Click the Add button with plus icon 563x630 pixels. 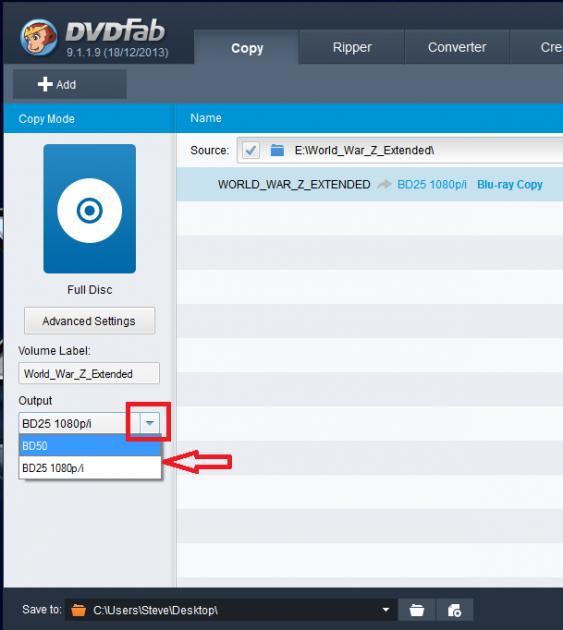(69, 84)
